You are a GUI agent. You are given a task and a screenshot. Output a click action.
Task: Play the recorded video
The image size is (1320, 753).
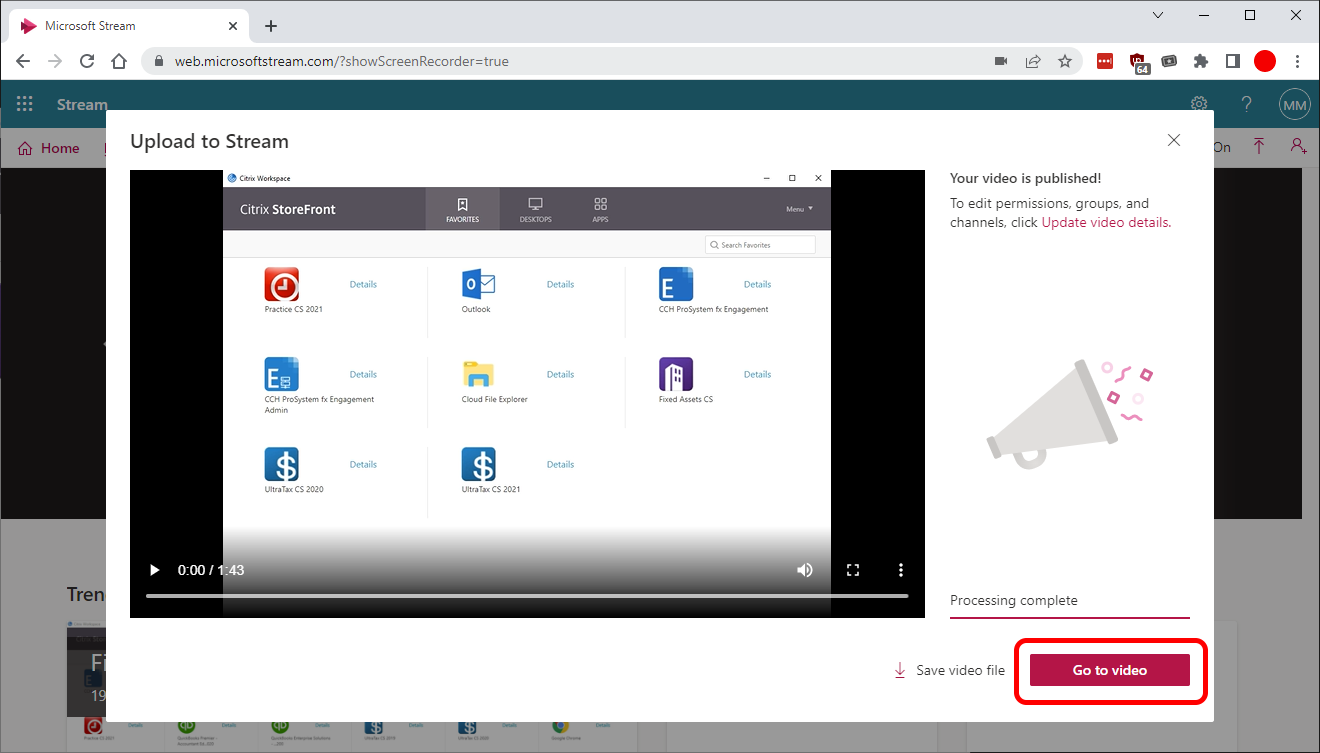click(x=154, y=570)
